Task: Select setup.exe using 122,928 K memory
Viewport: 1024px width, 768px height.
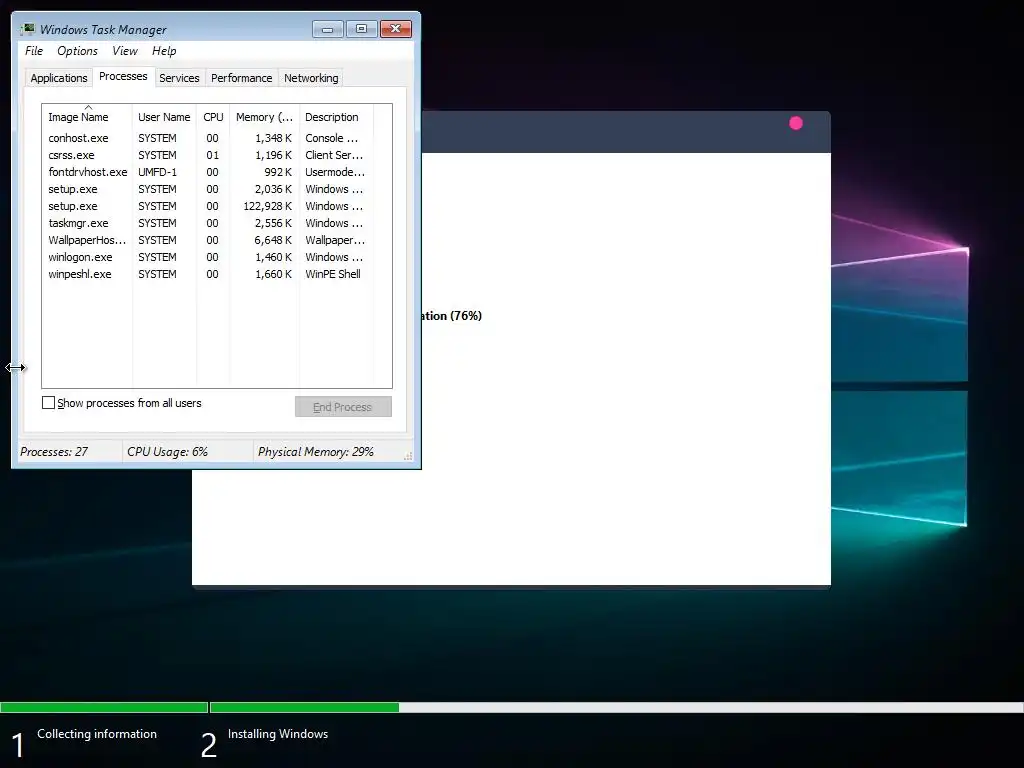Action: click(x=208, y=206)
